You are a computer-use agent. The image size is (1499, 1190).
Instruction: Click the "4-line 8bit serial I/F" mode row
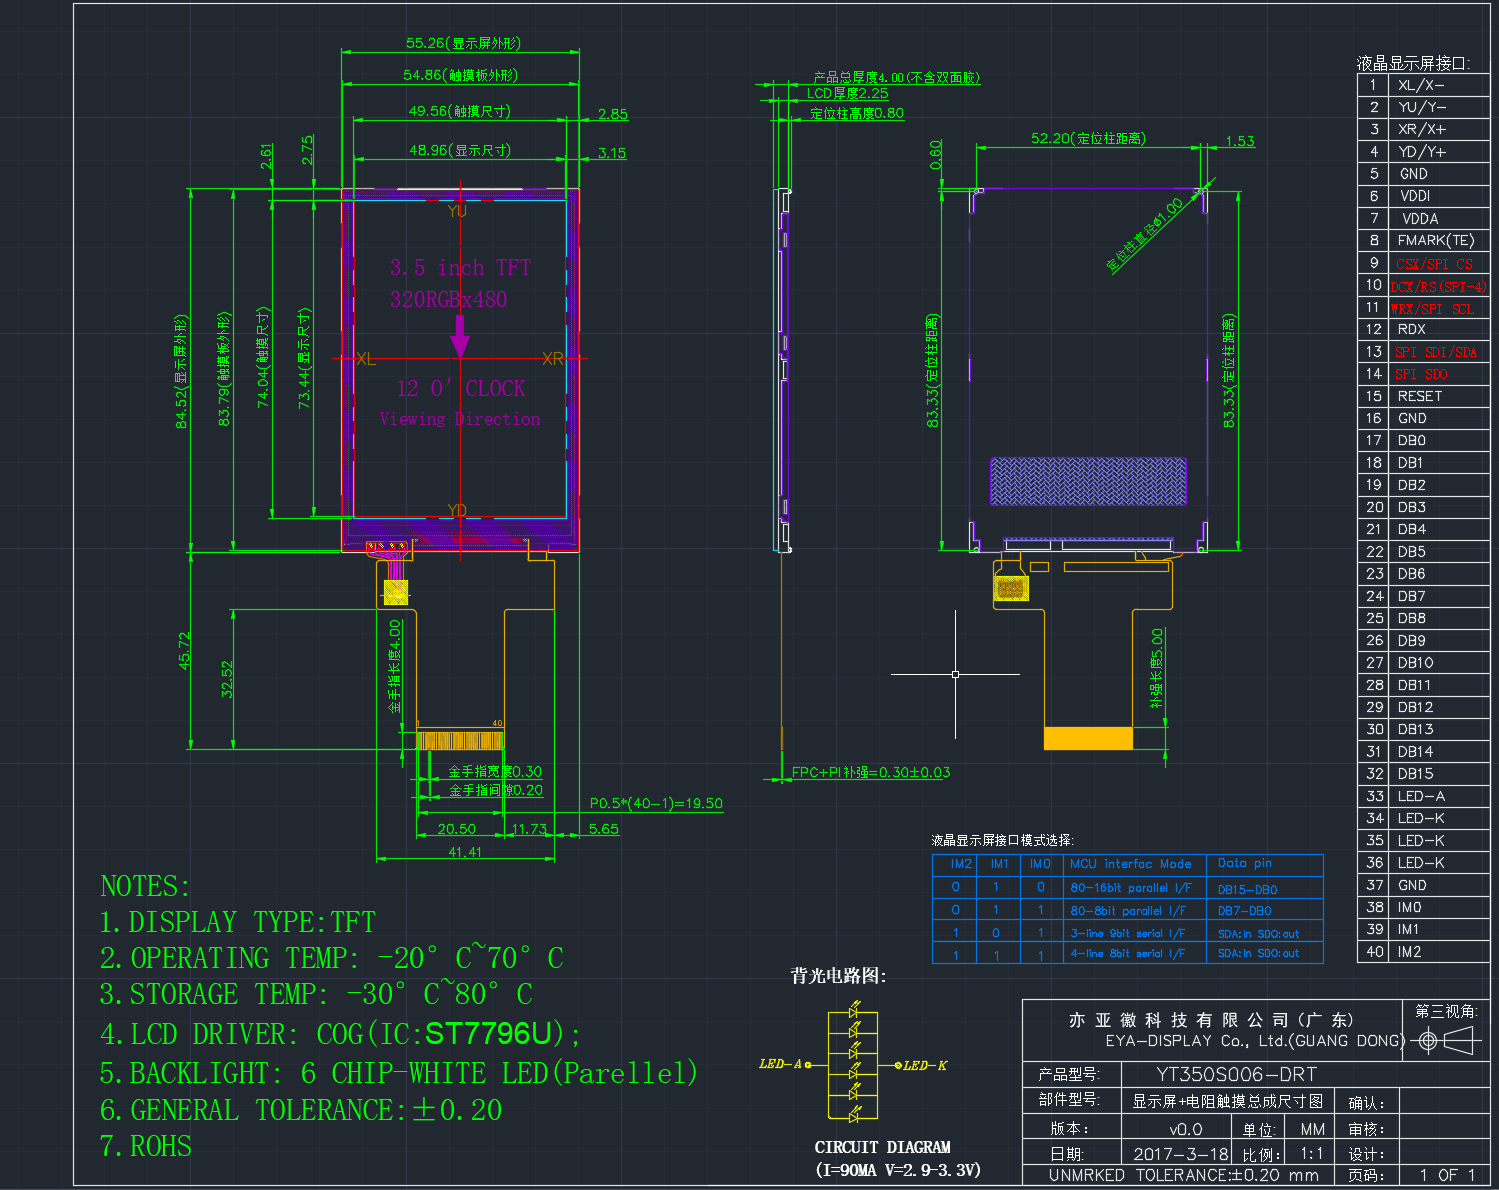click(x=1128, y=953)
